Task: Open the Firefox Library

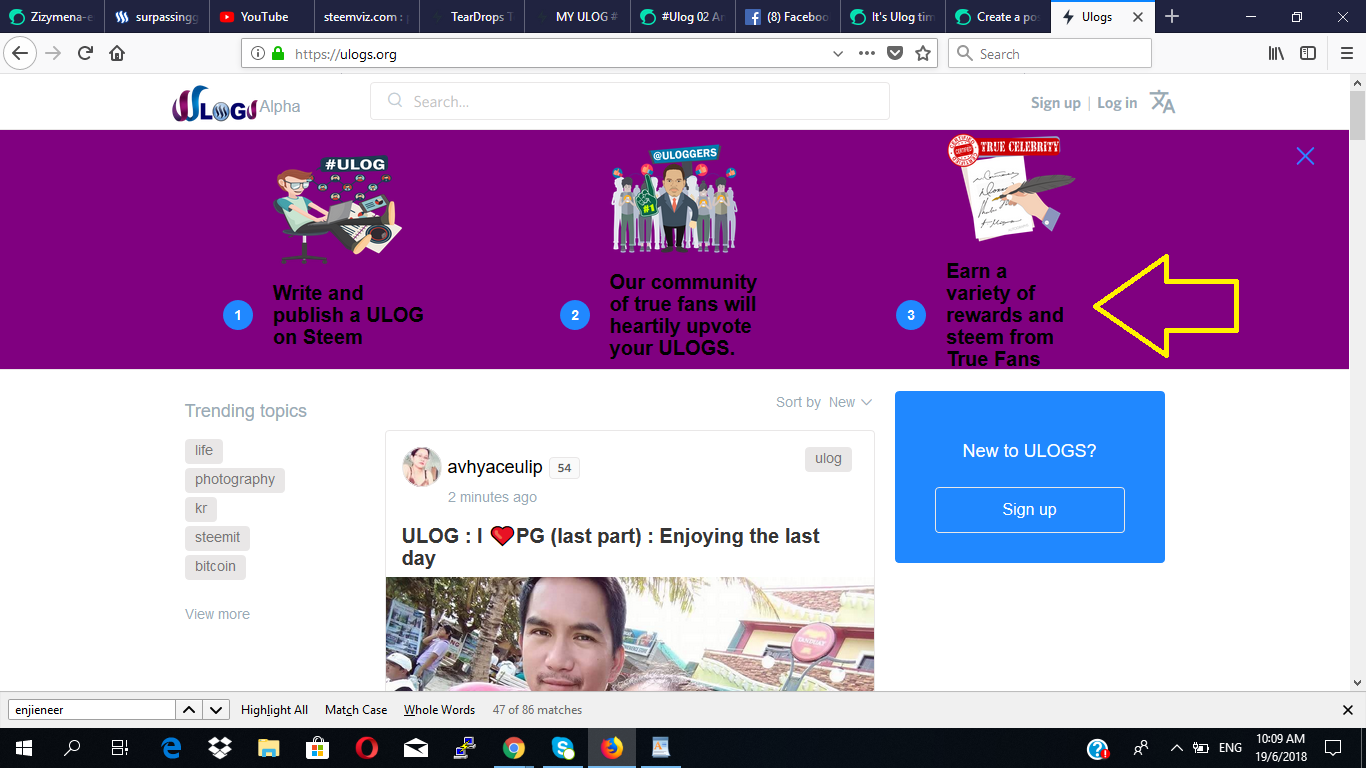Action: (x=1276, y=54)
